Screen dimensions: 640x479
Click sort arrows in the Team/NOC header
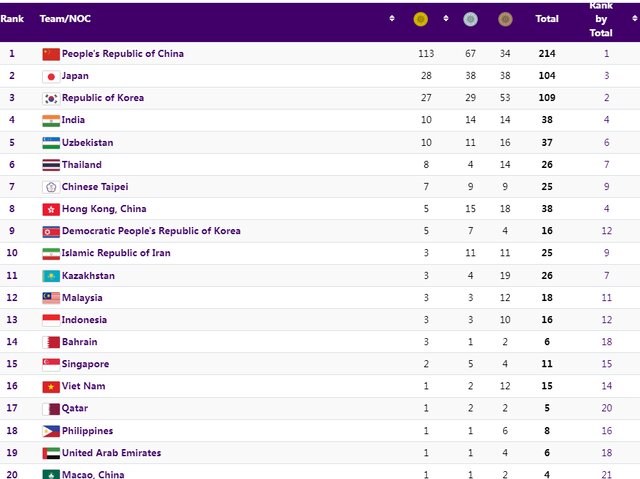pos(392,19)
